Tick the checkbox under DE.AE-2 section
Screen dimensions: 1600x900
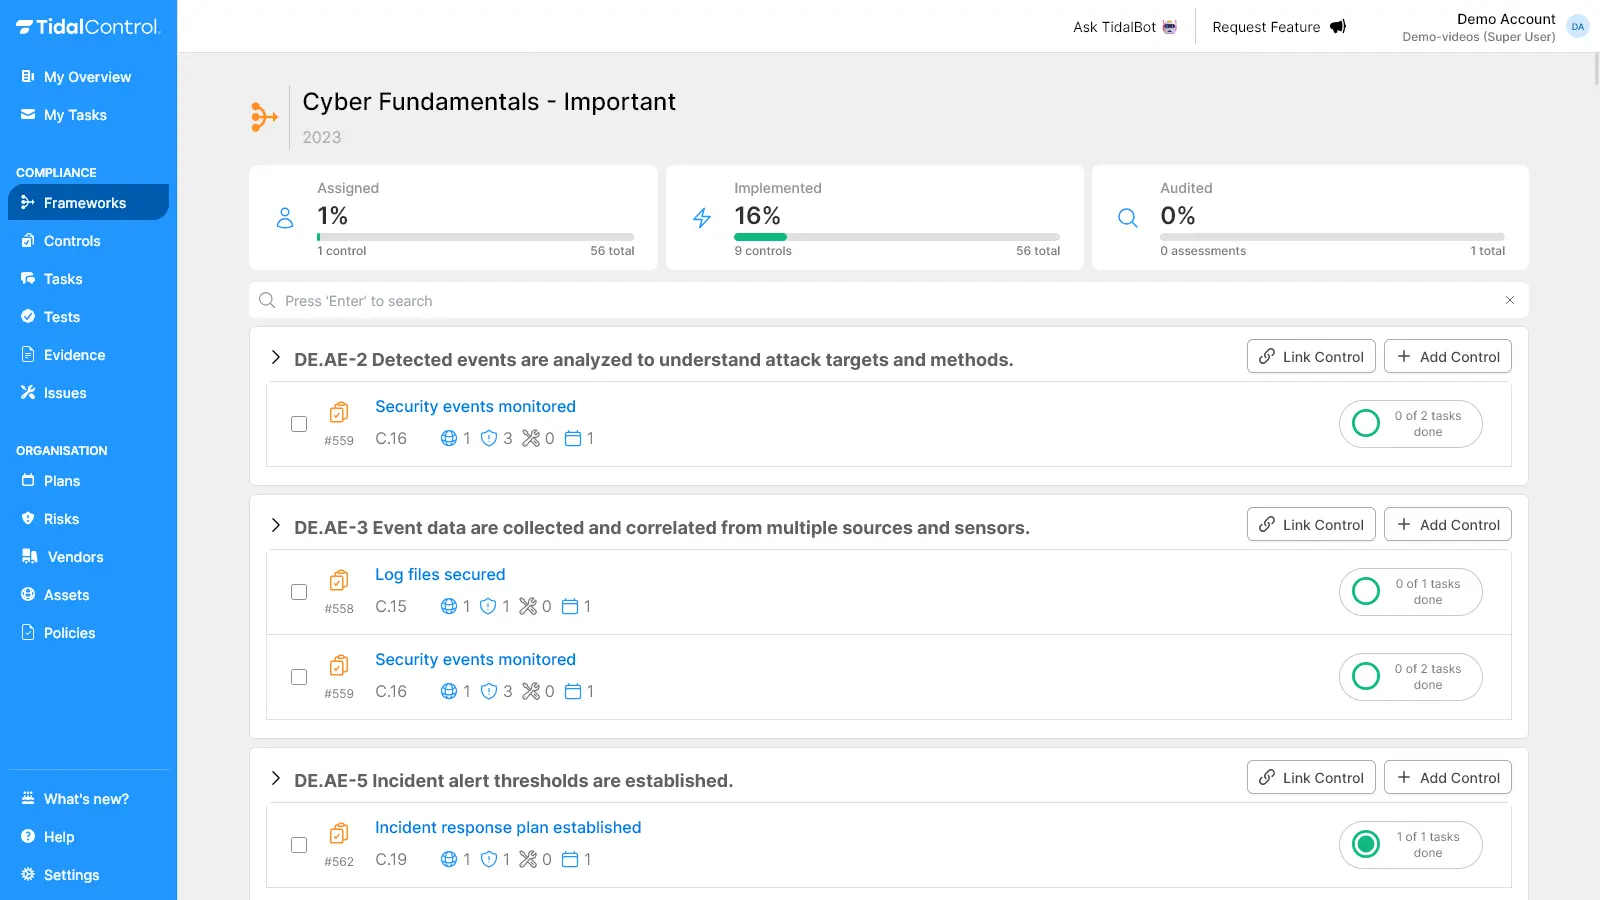click(299, 424)
